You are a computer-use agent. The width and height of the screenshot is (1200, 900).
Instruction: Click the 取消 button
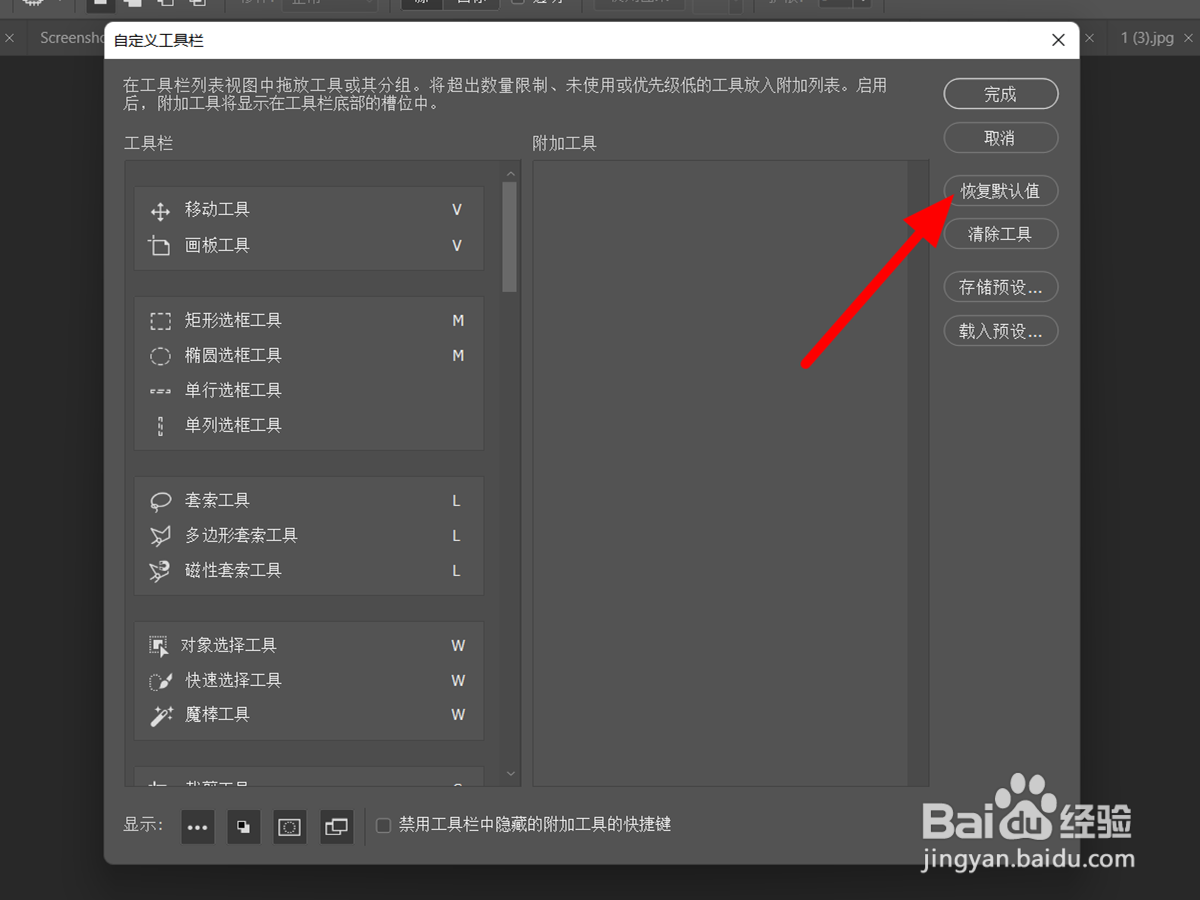coord(1001,138)
